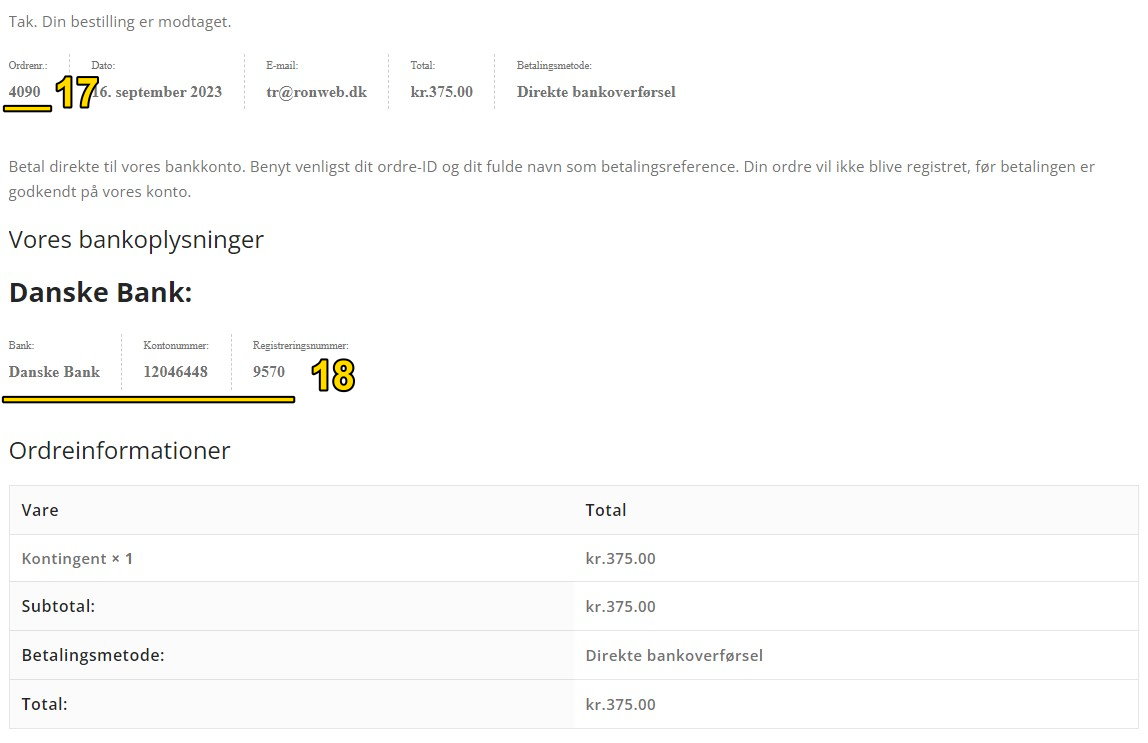1148x743 pixels.
Task: Click the 'Ordrenr.:' label
Action: point(28,65)
